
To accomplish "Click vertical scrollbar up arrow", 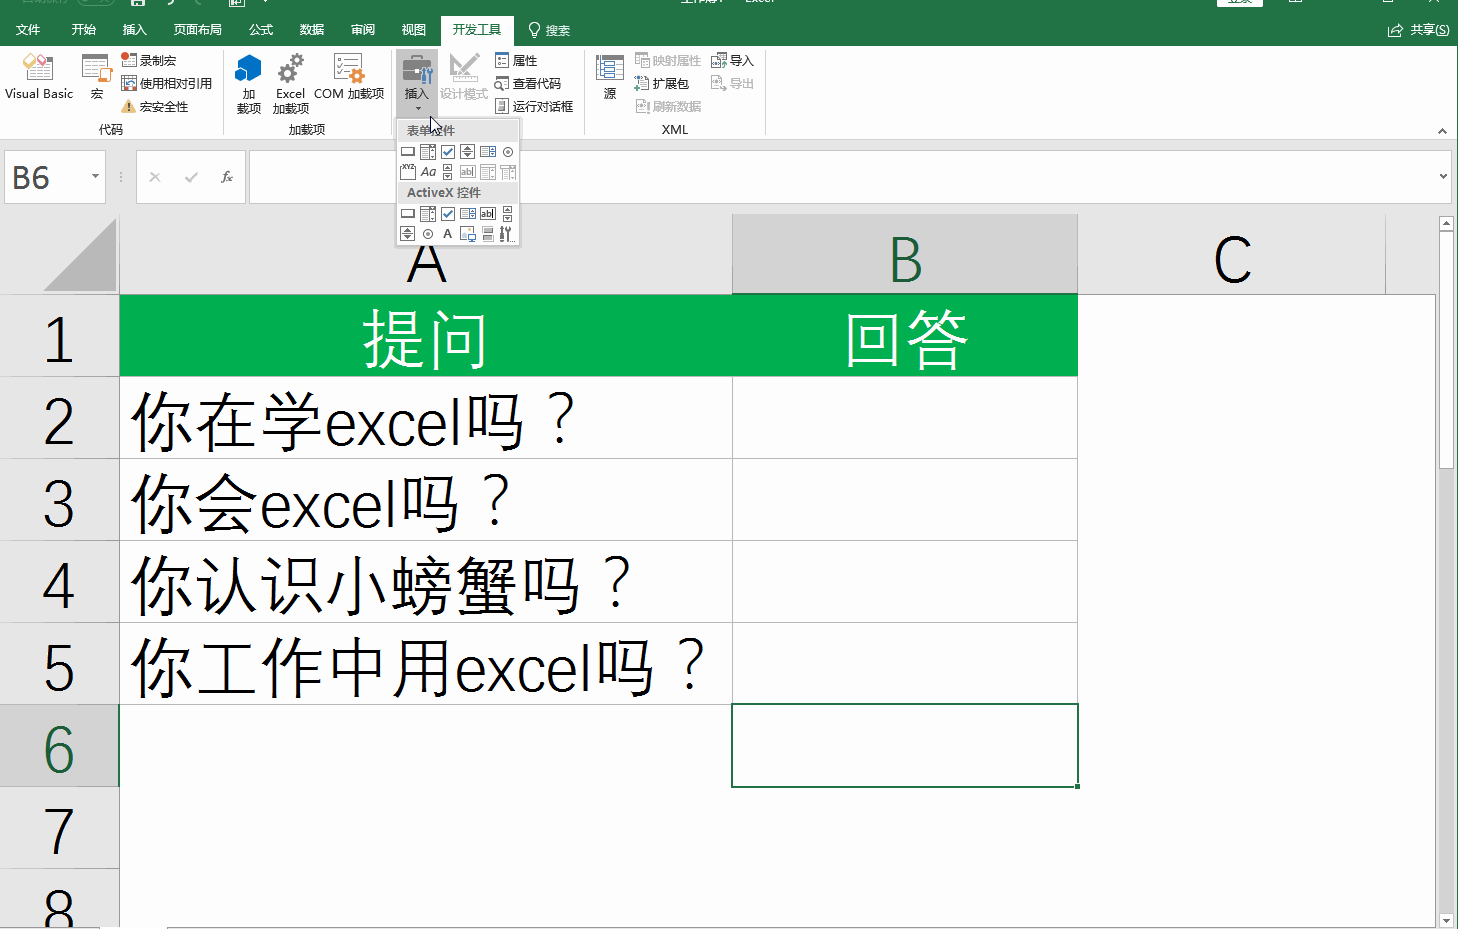I will coord(1446,224).
